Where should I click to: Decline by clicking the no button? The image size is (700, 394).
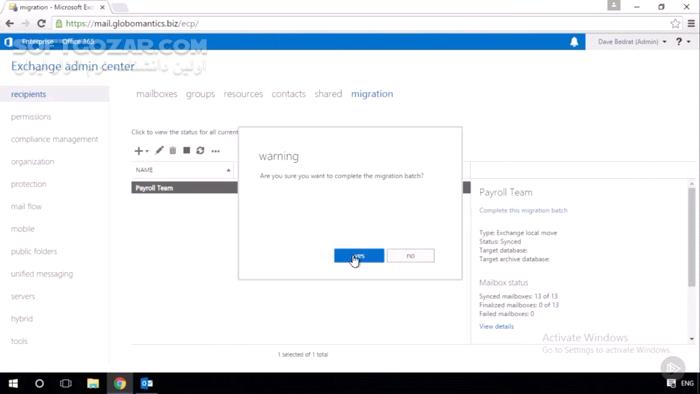coord(410,256)
